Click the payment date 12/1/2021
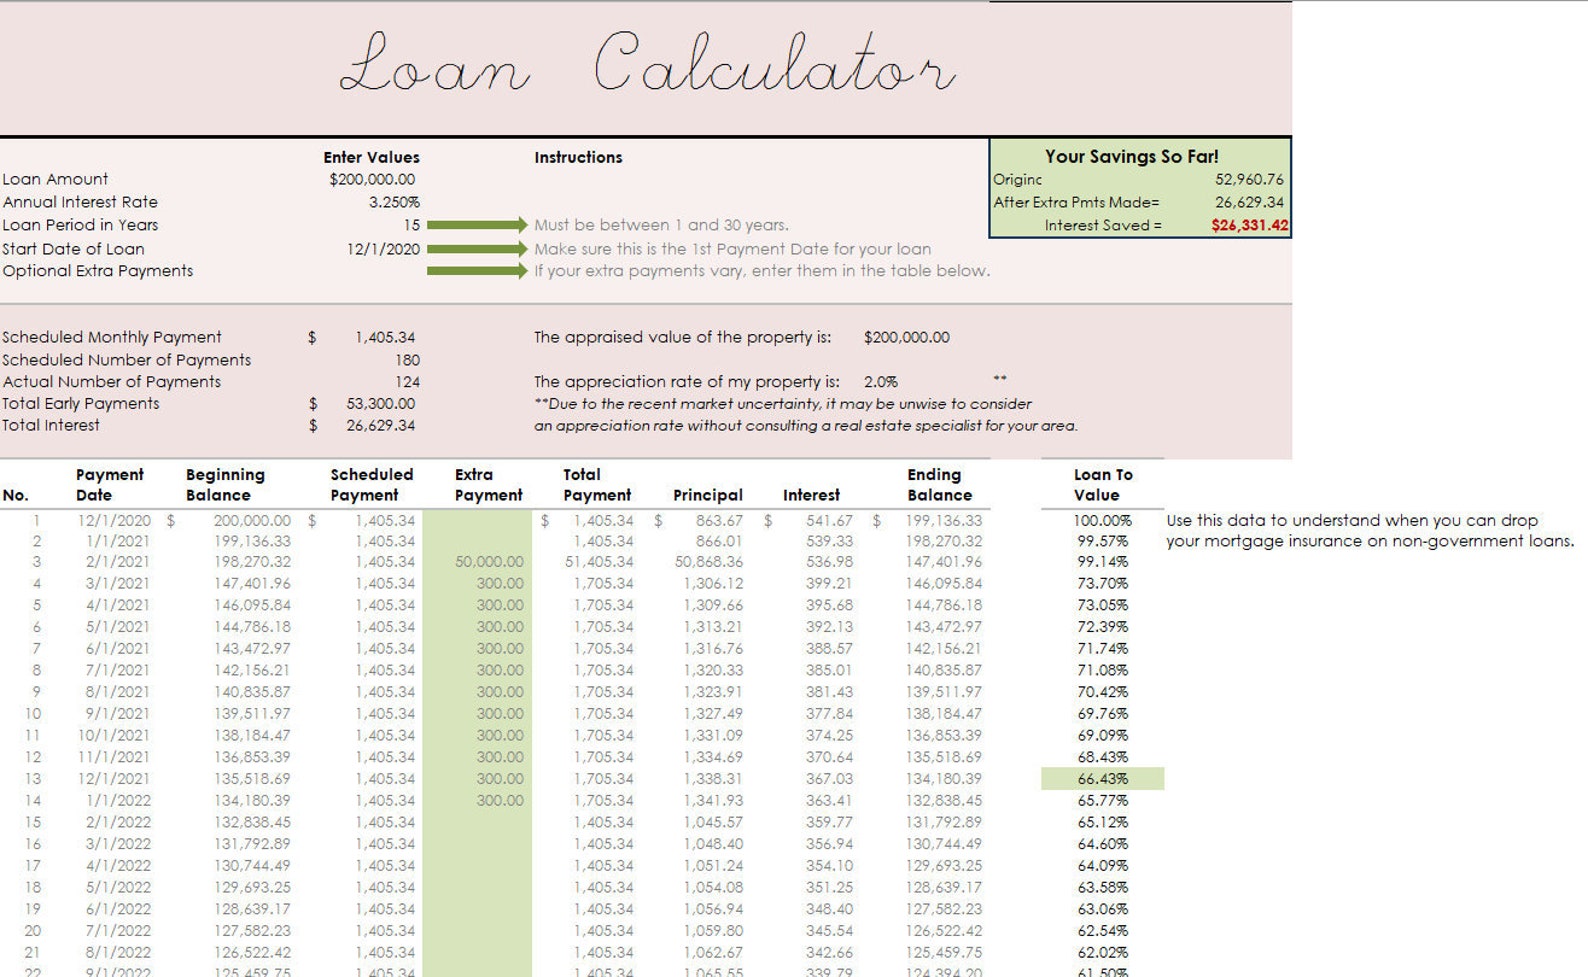Viewport: 1588px width, 977px height. click(114, 779)
